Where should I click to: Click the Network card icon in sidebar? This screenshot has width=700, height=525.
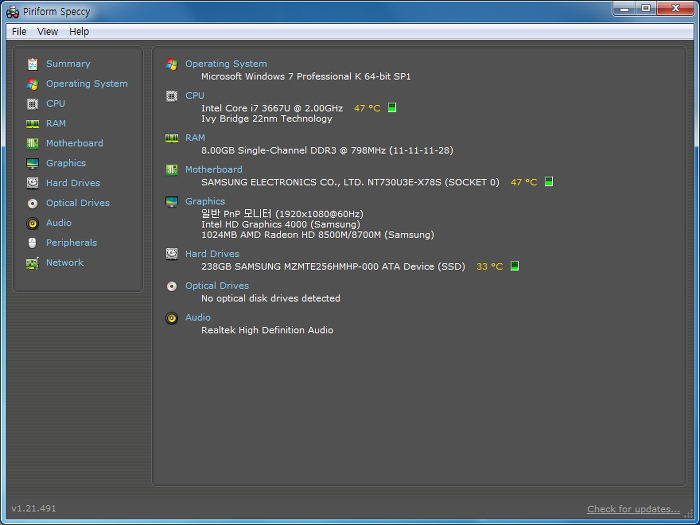32,263
